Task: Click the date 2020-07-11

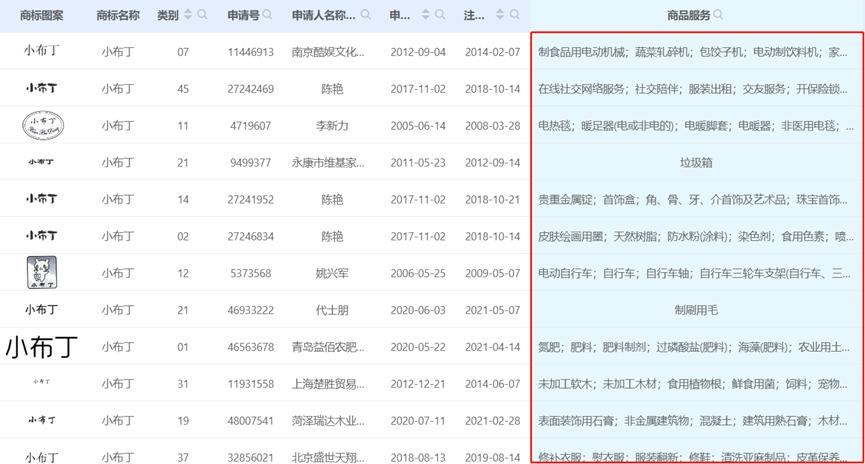Action: [418, 421]
